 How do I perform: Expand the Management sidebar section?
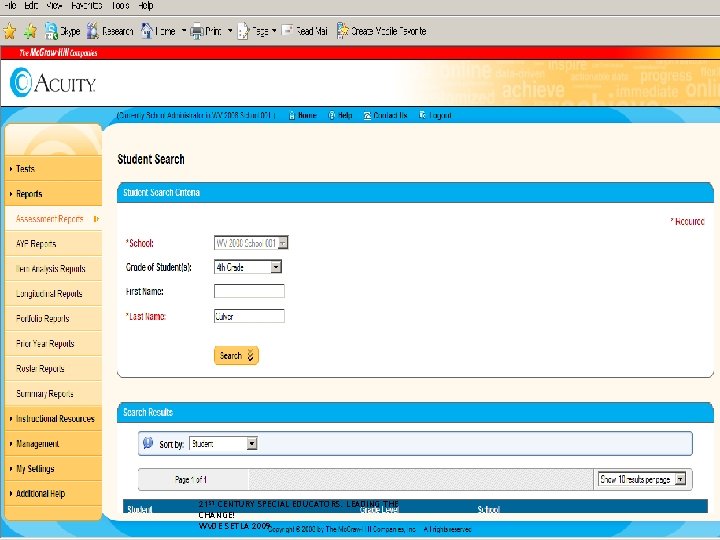coord(53,444)
